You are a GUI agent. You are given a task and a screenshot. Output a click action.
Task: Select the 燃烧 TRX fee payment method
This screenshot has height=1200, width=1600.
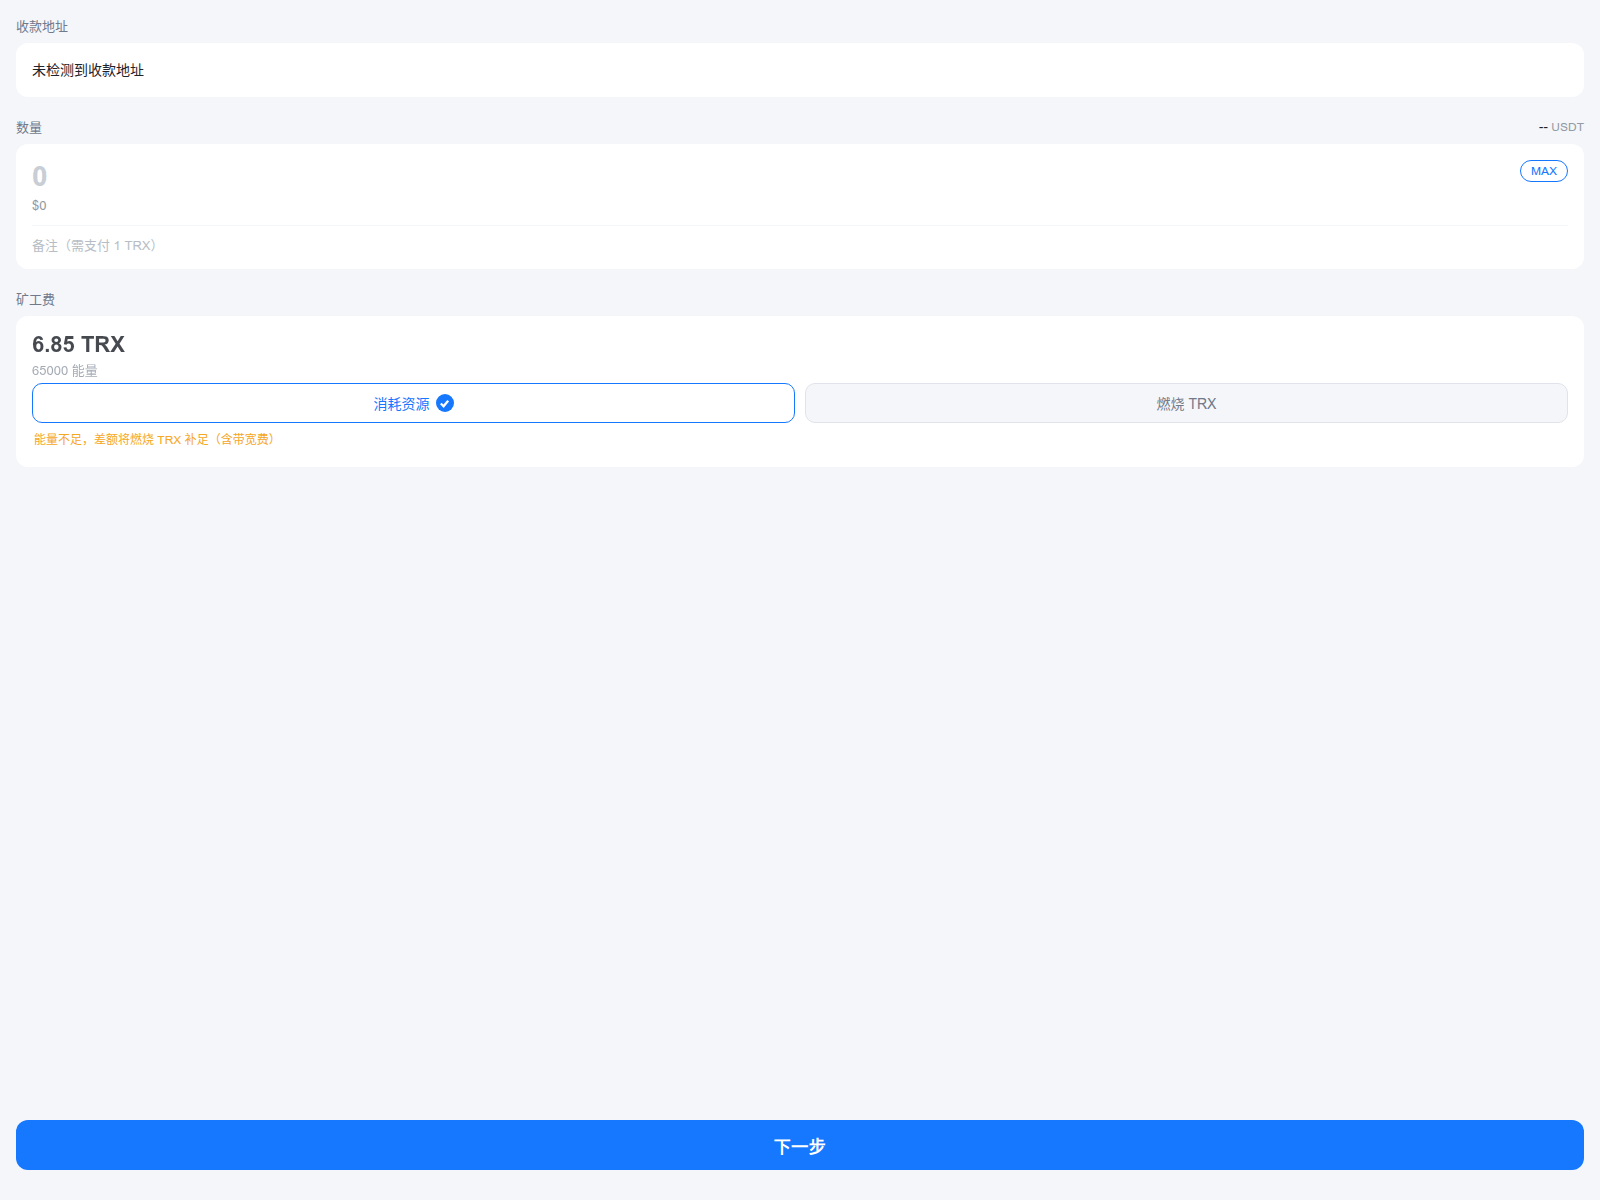(x=1186, y=403)
